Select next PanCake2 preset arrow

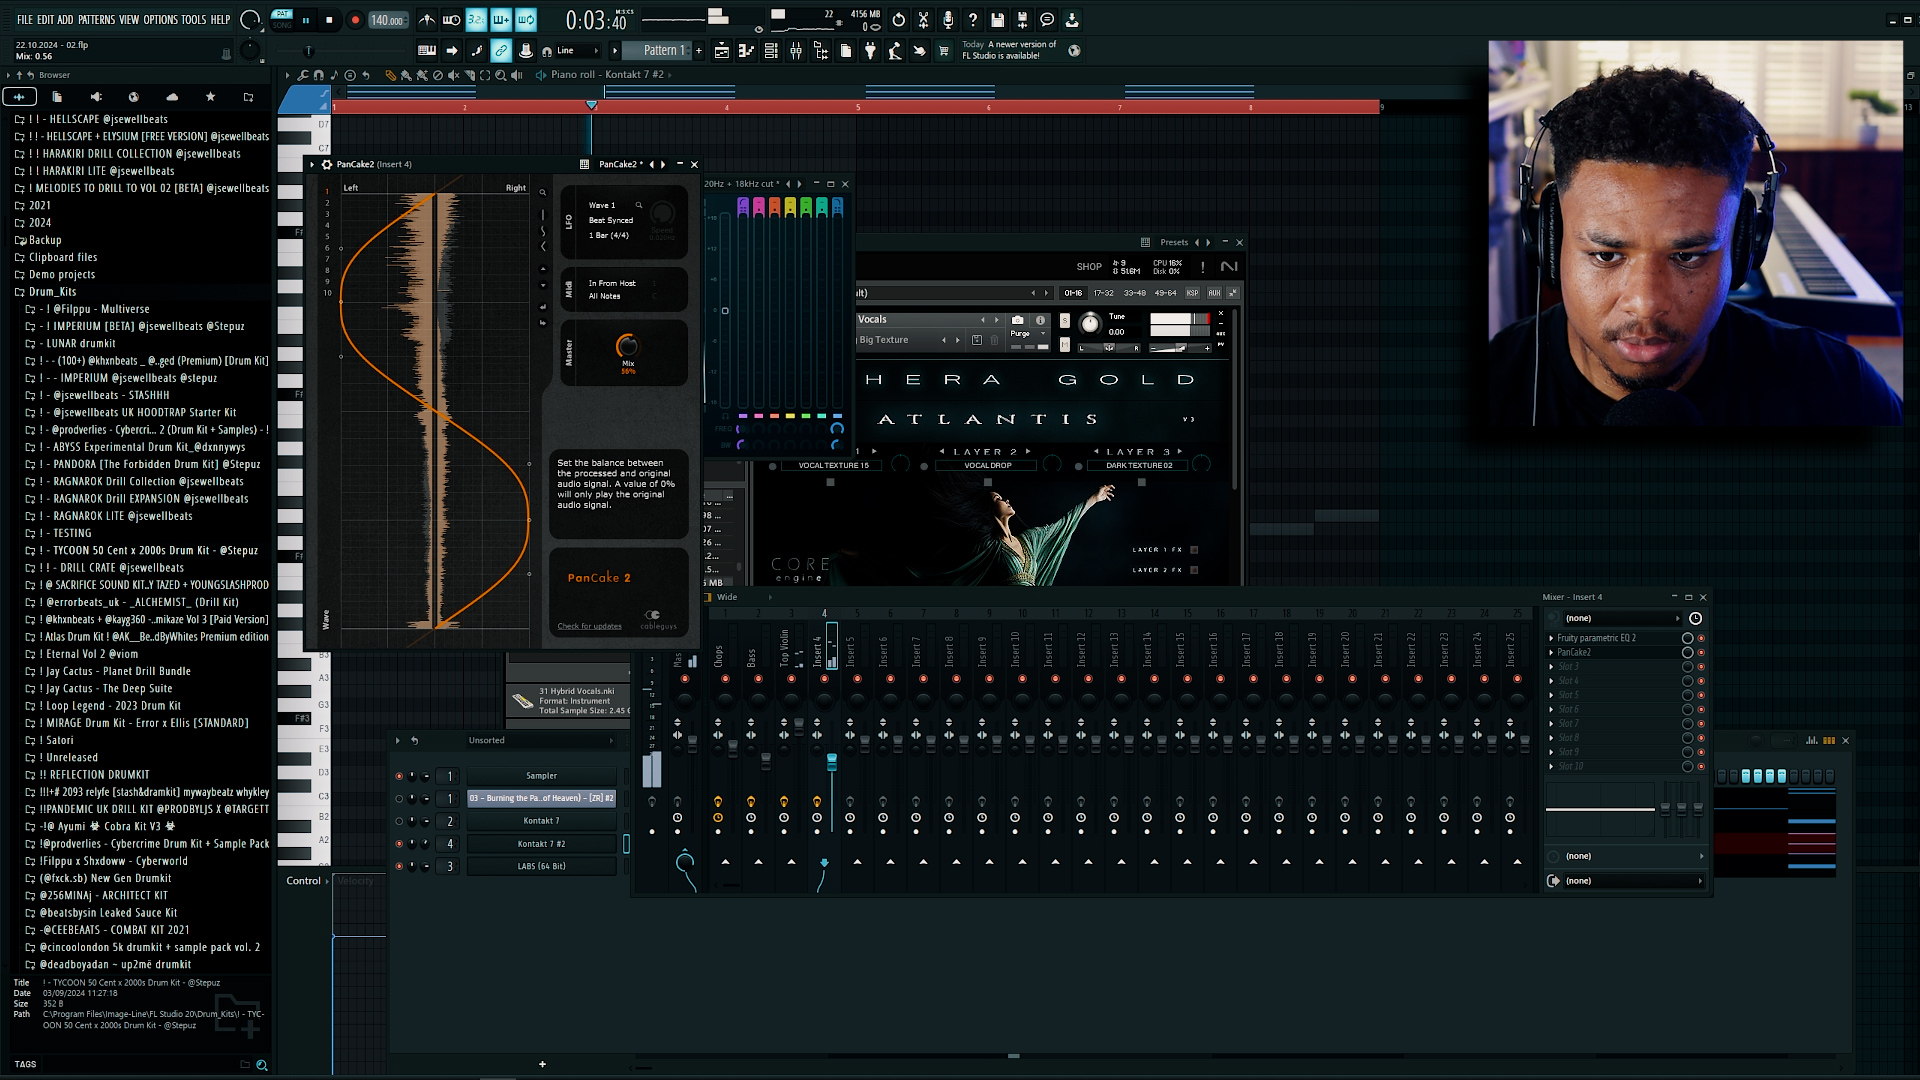663,164
